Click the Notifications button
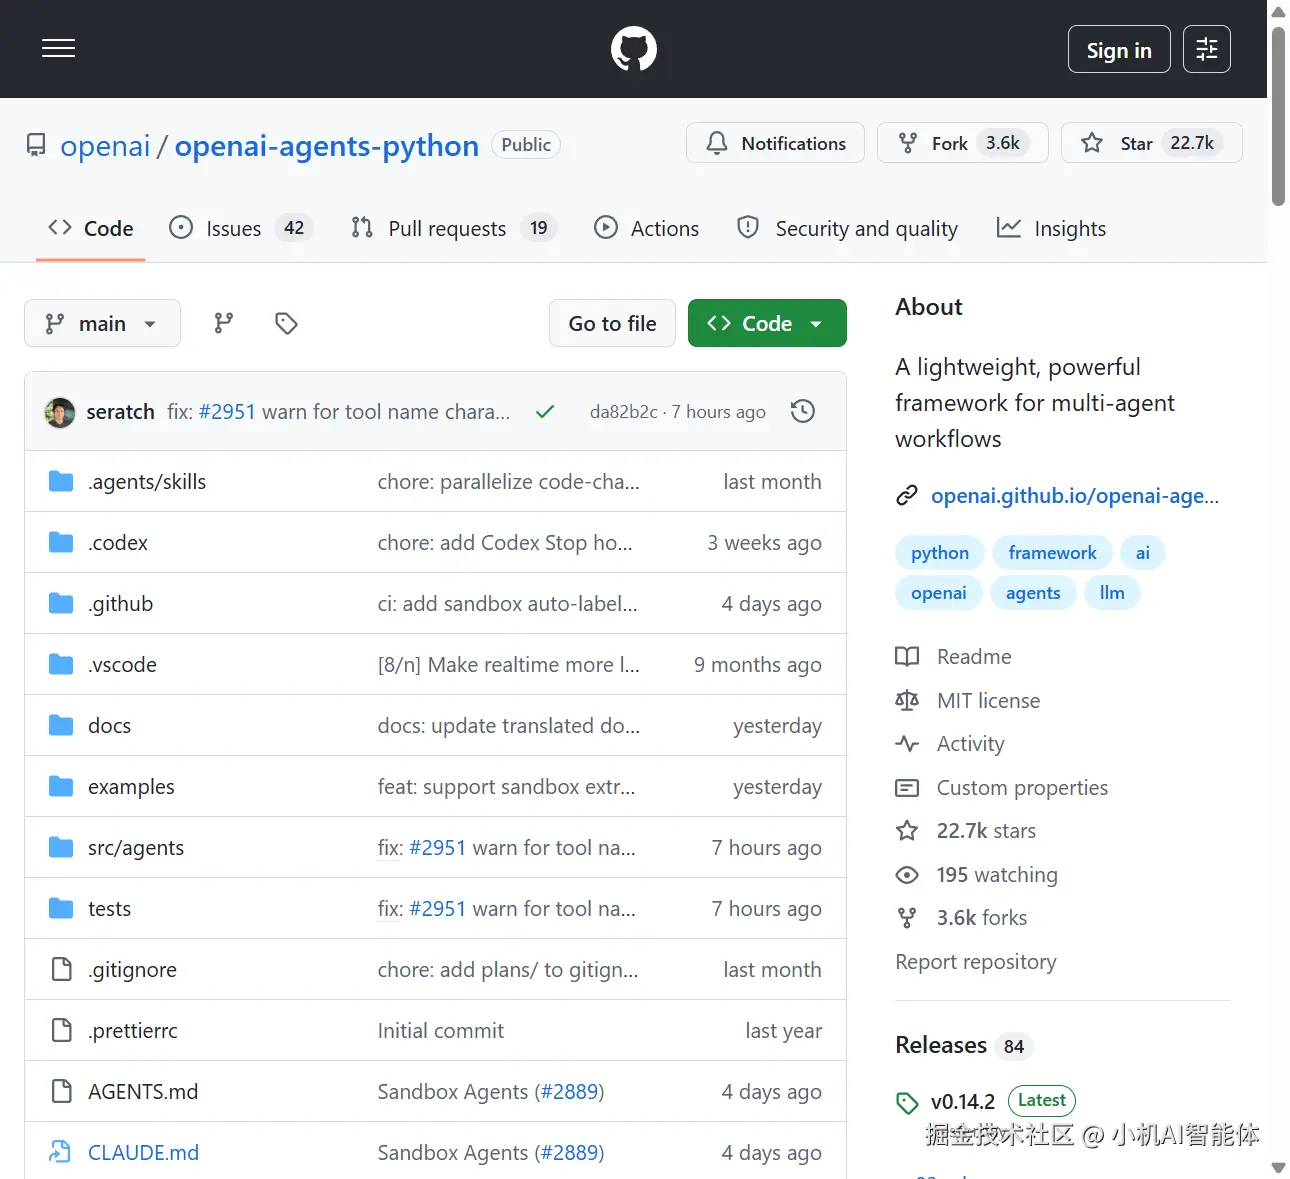Image resolution: width=1290 pixels, height=1179 pixels. pyautogui.click(x=775, y=143)
